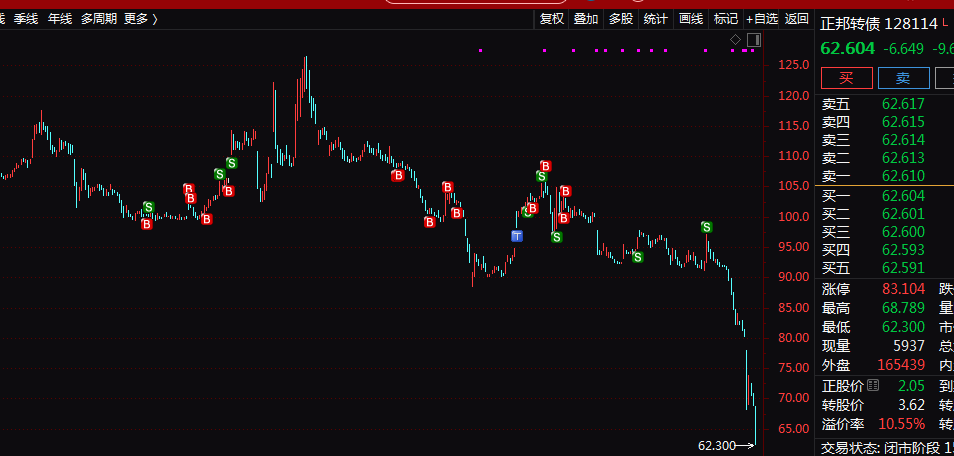The height and width of the screenshot is (456, 954).
Task: Open the 多周期 multi-period tab
Action: (x=99, y=19)
